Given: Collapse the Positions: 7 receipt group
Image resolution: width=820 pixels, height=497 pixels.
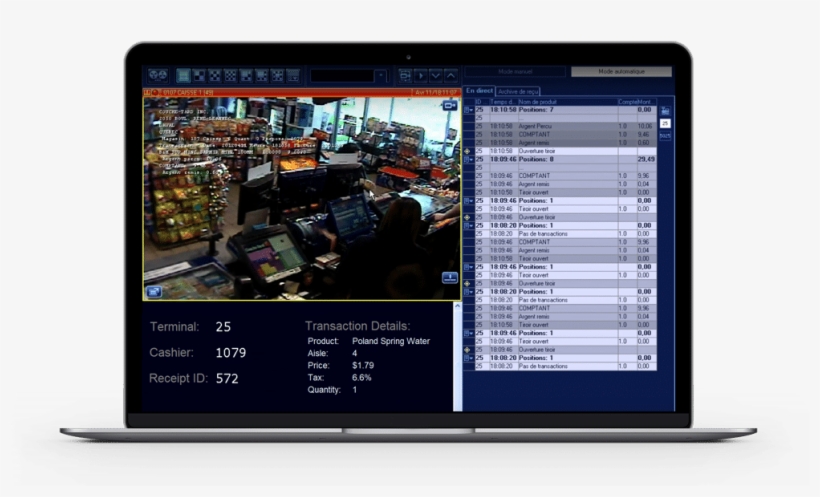Looking at the screenshot, I should [469, 110].
